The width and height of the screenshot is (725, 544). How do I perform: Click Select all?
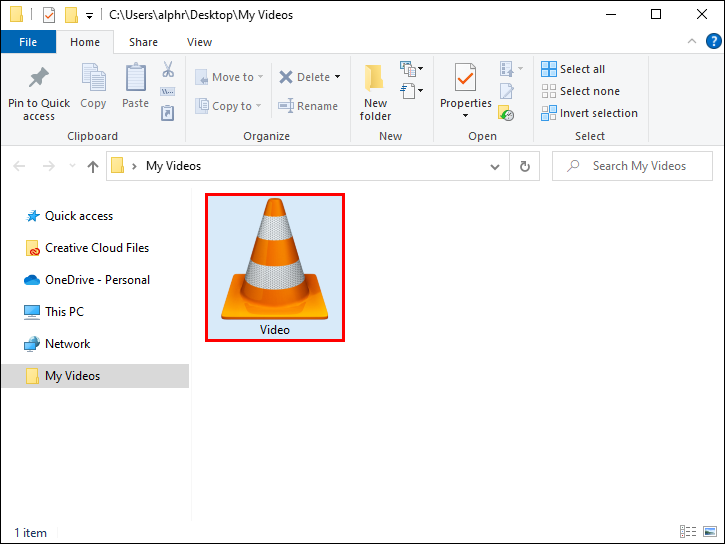click(573, 69)
